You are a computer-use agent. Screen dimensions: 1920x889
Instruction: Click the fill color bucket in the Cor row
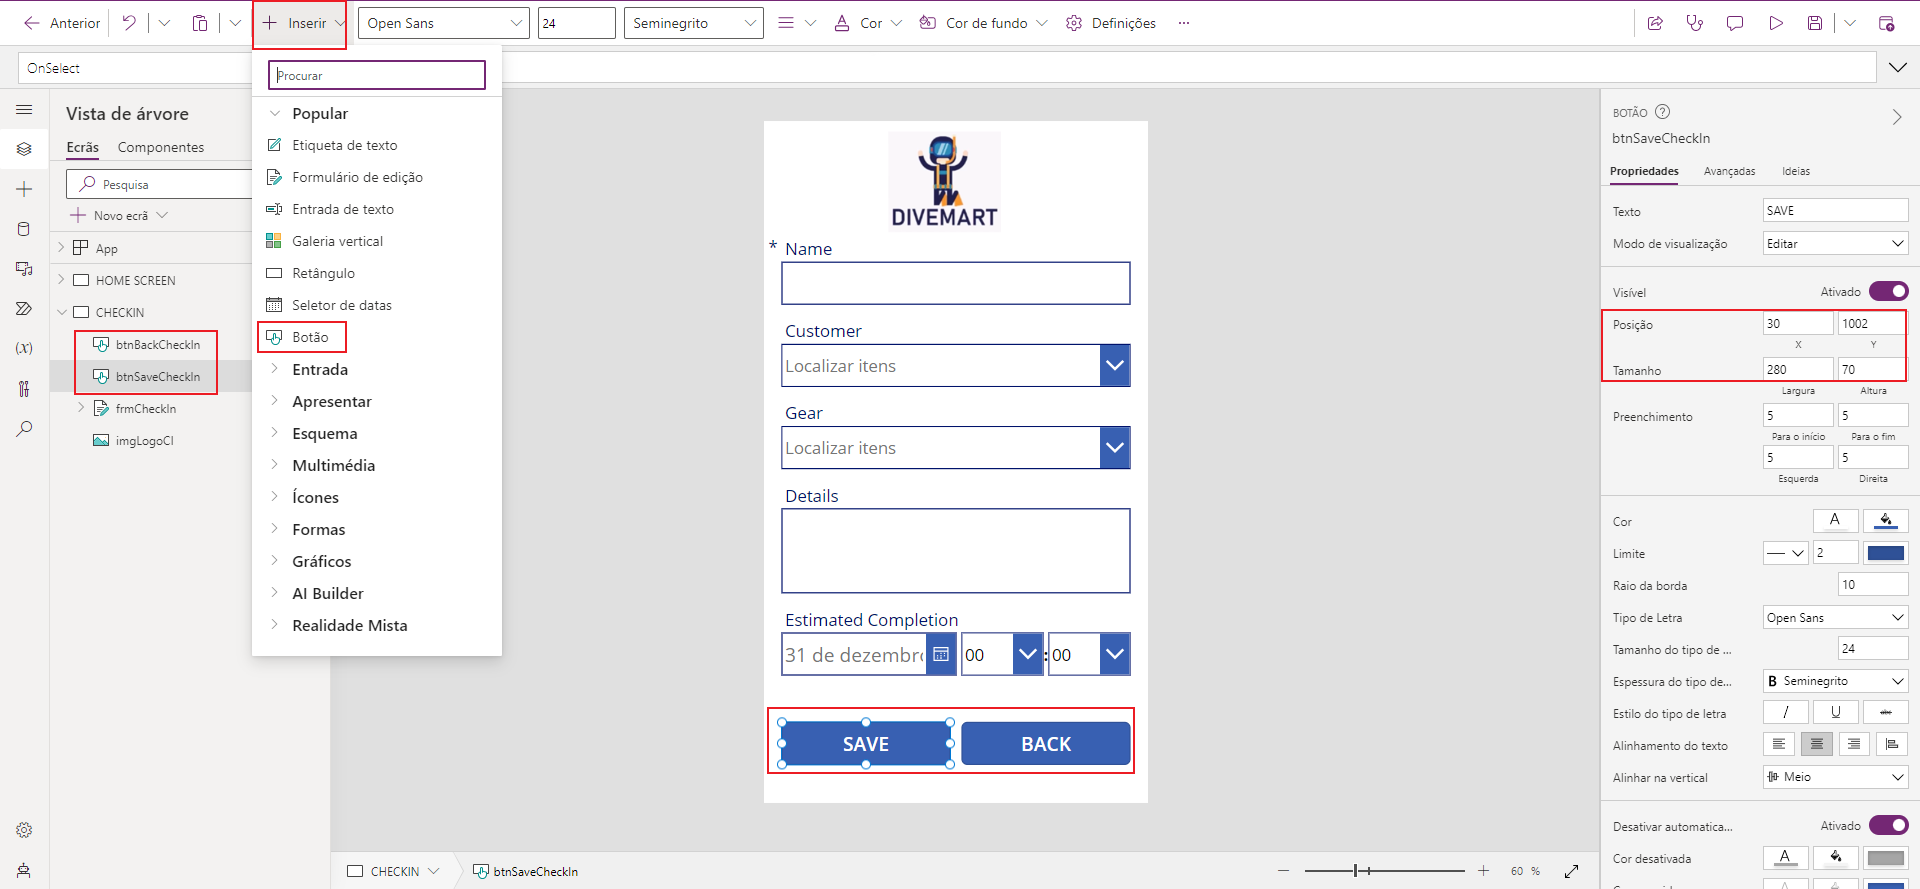1886,520
